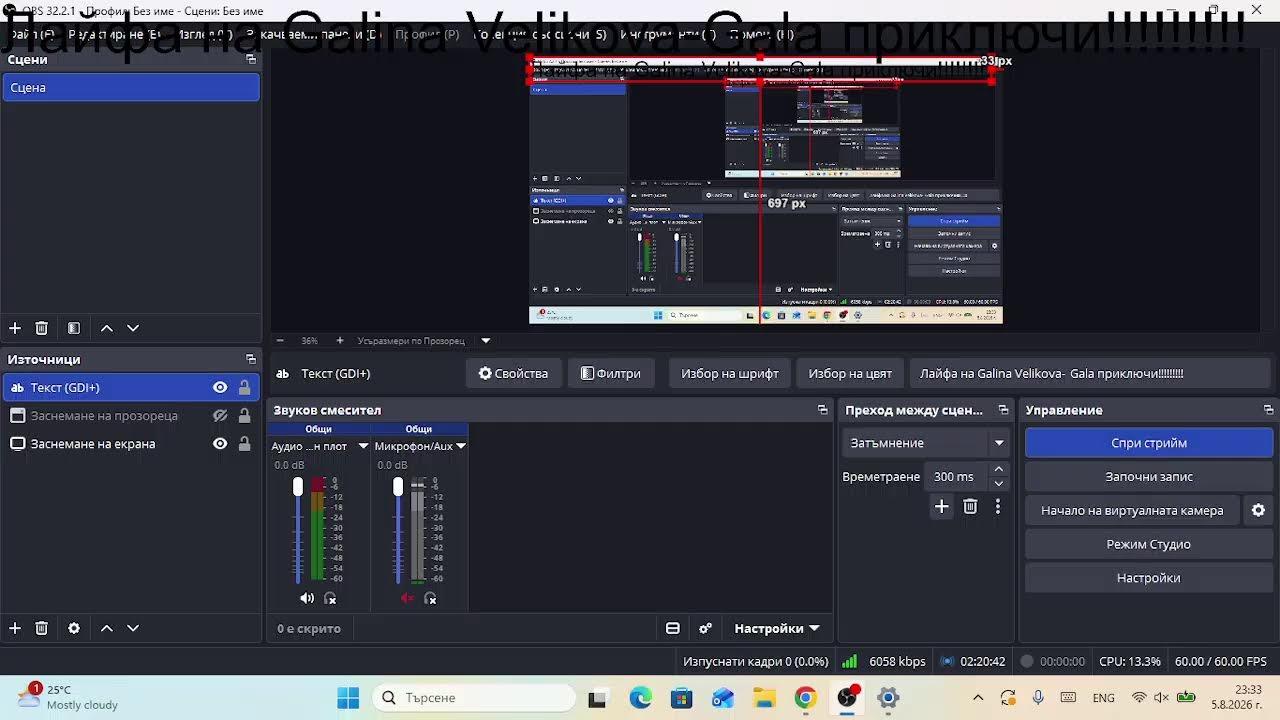Move selected source down in Източници
This screenshot has width=1280, height=720.
coord(133,628)
